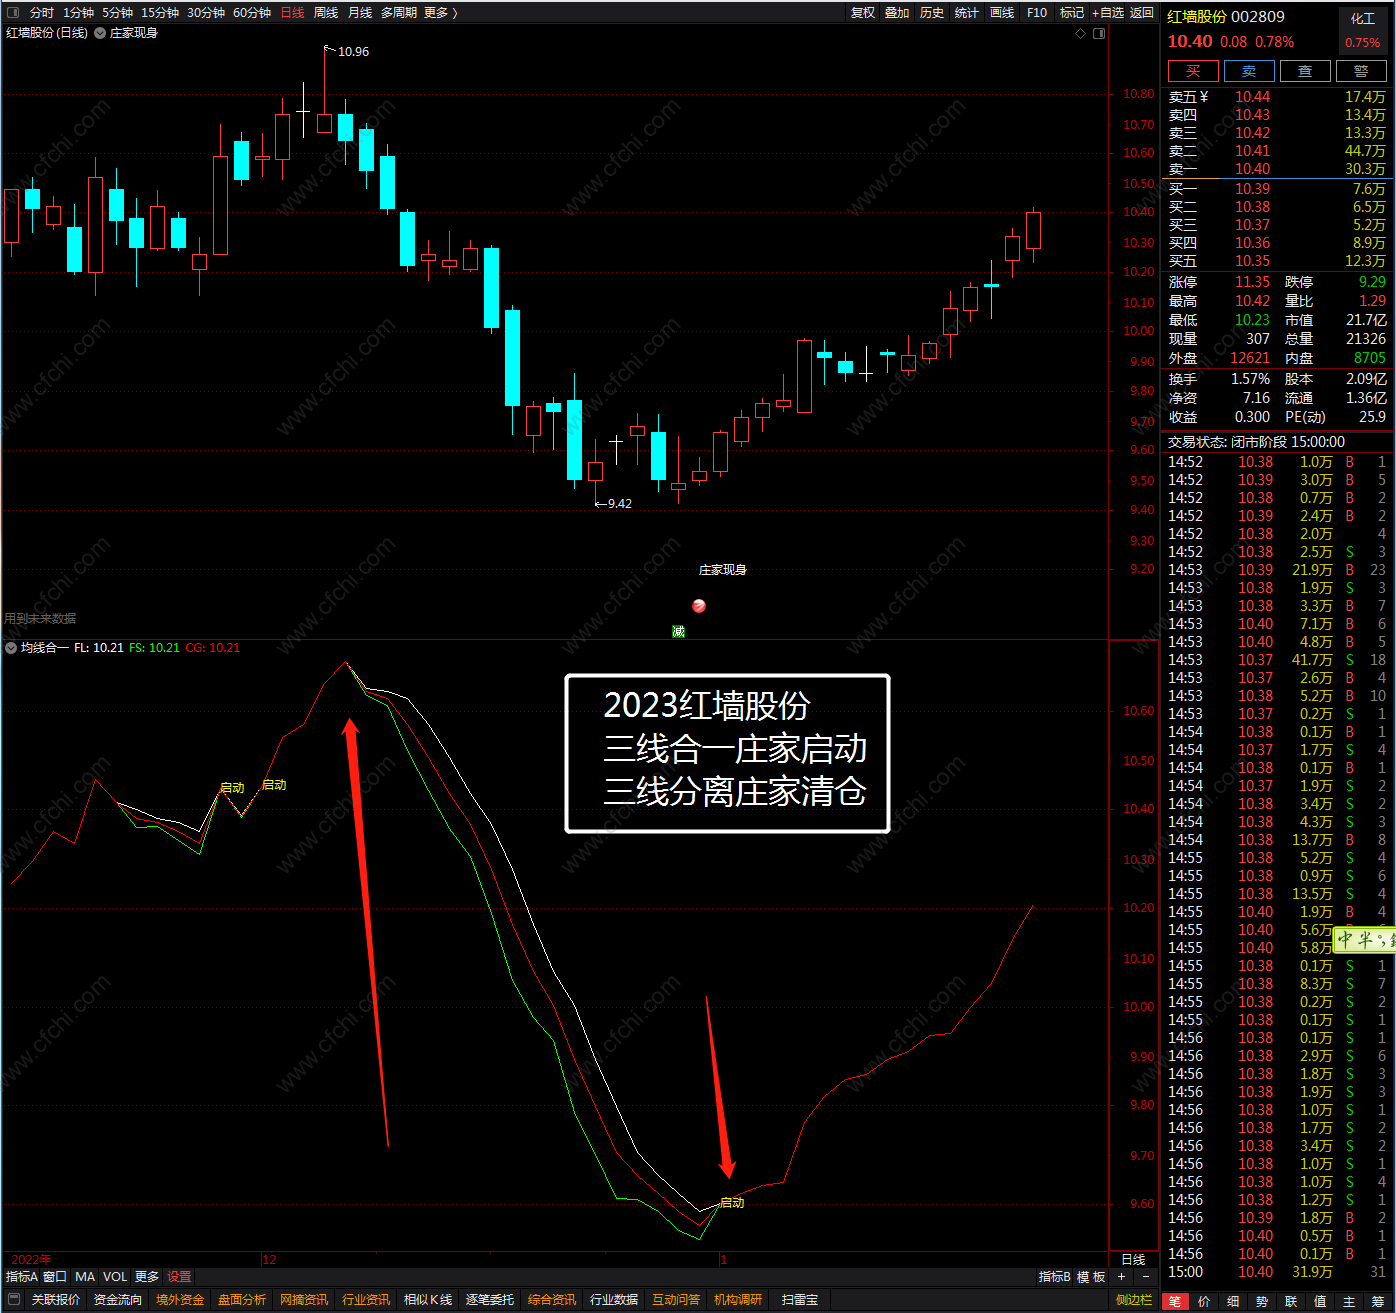Open the 关联报价 tab
The height and width of the screenshot is (1313, 1396).
55,1300
